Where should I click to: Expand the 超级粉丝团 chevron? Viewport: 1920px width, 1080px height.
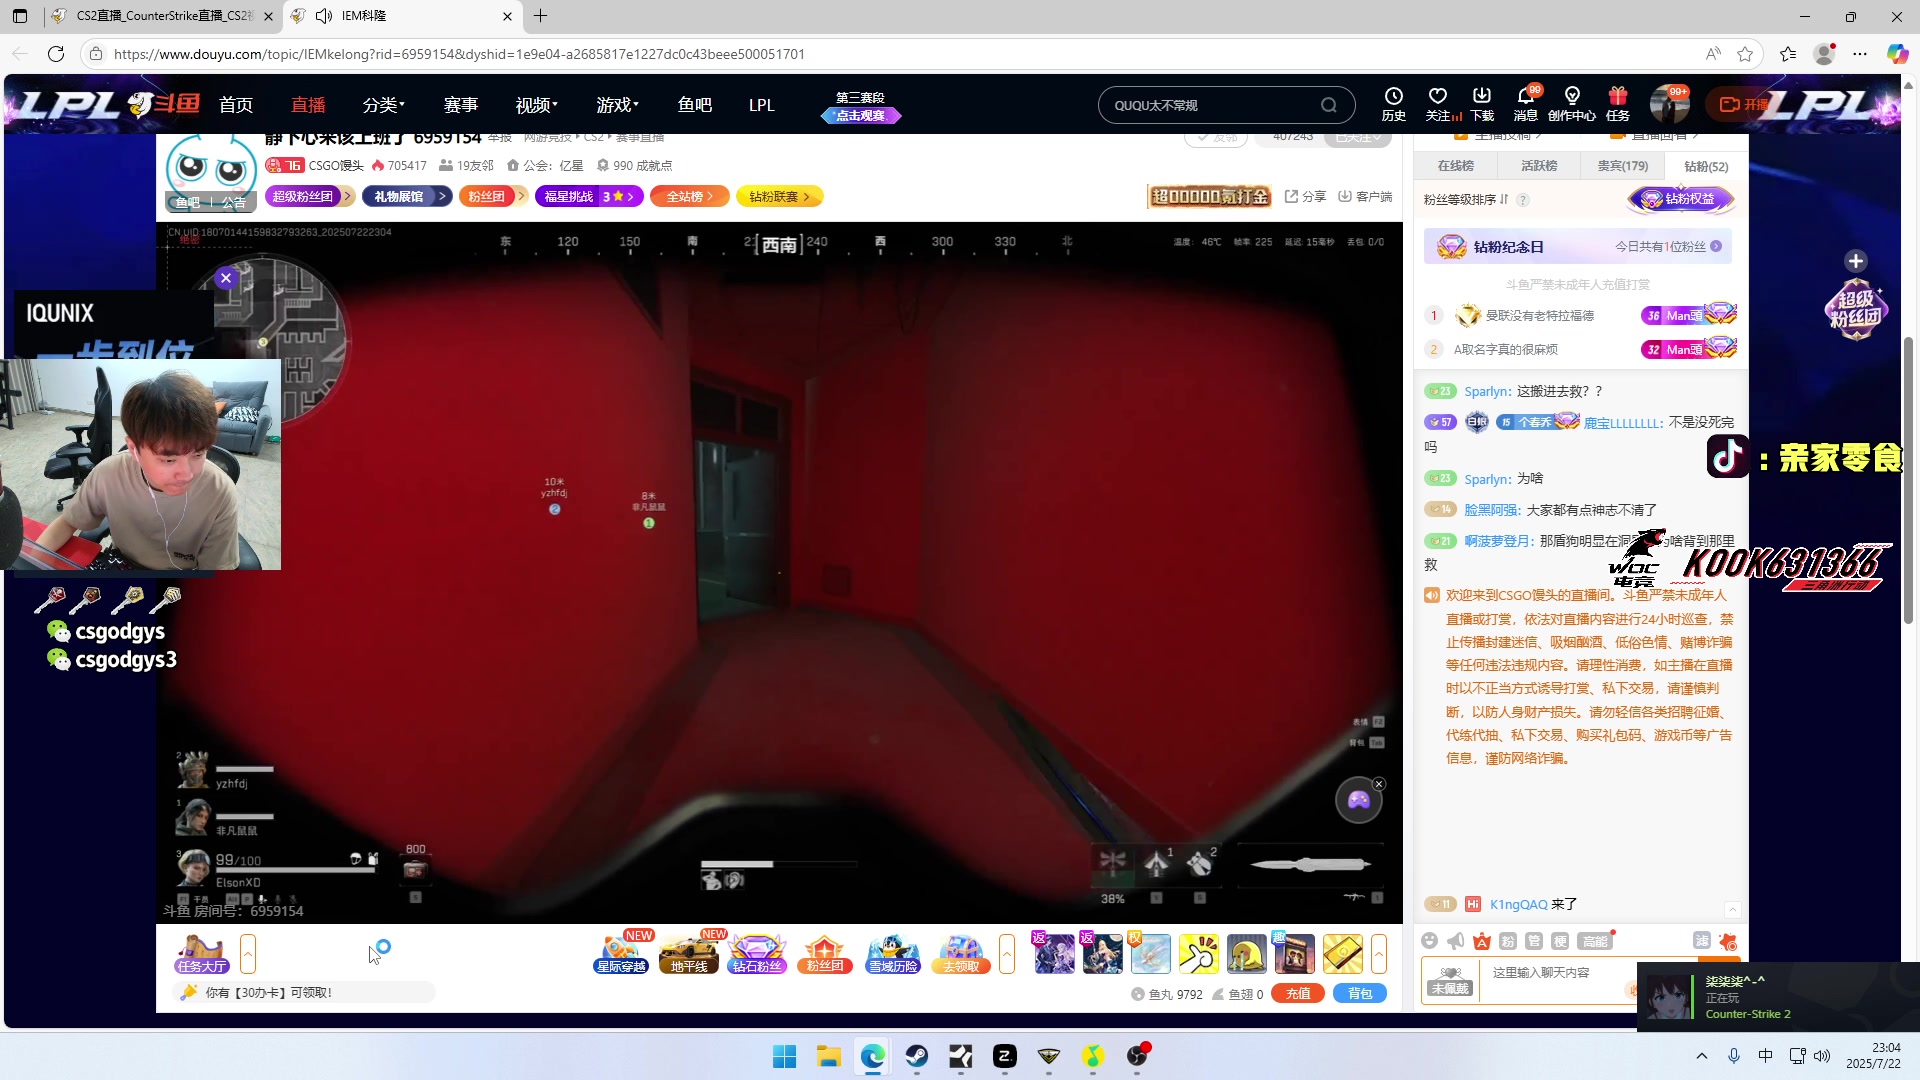click(347, 197)
